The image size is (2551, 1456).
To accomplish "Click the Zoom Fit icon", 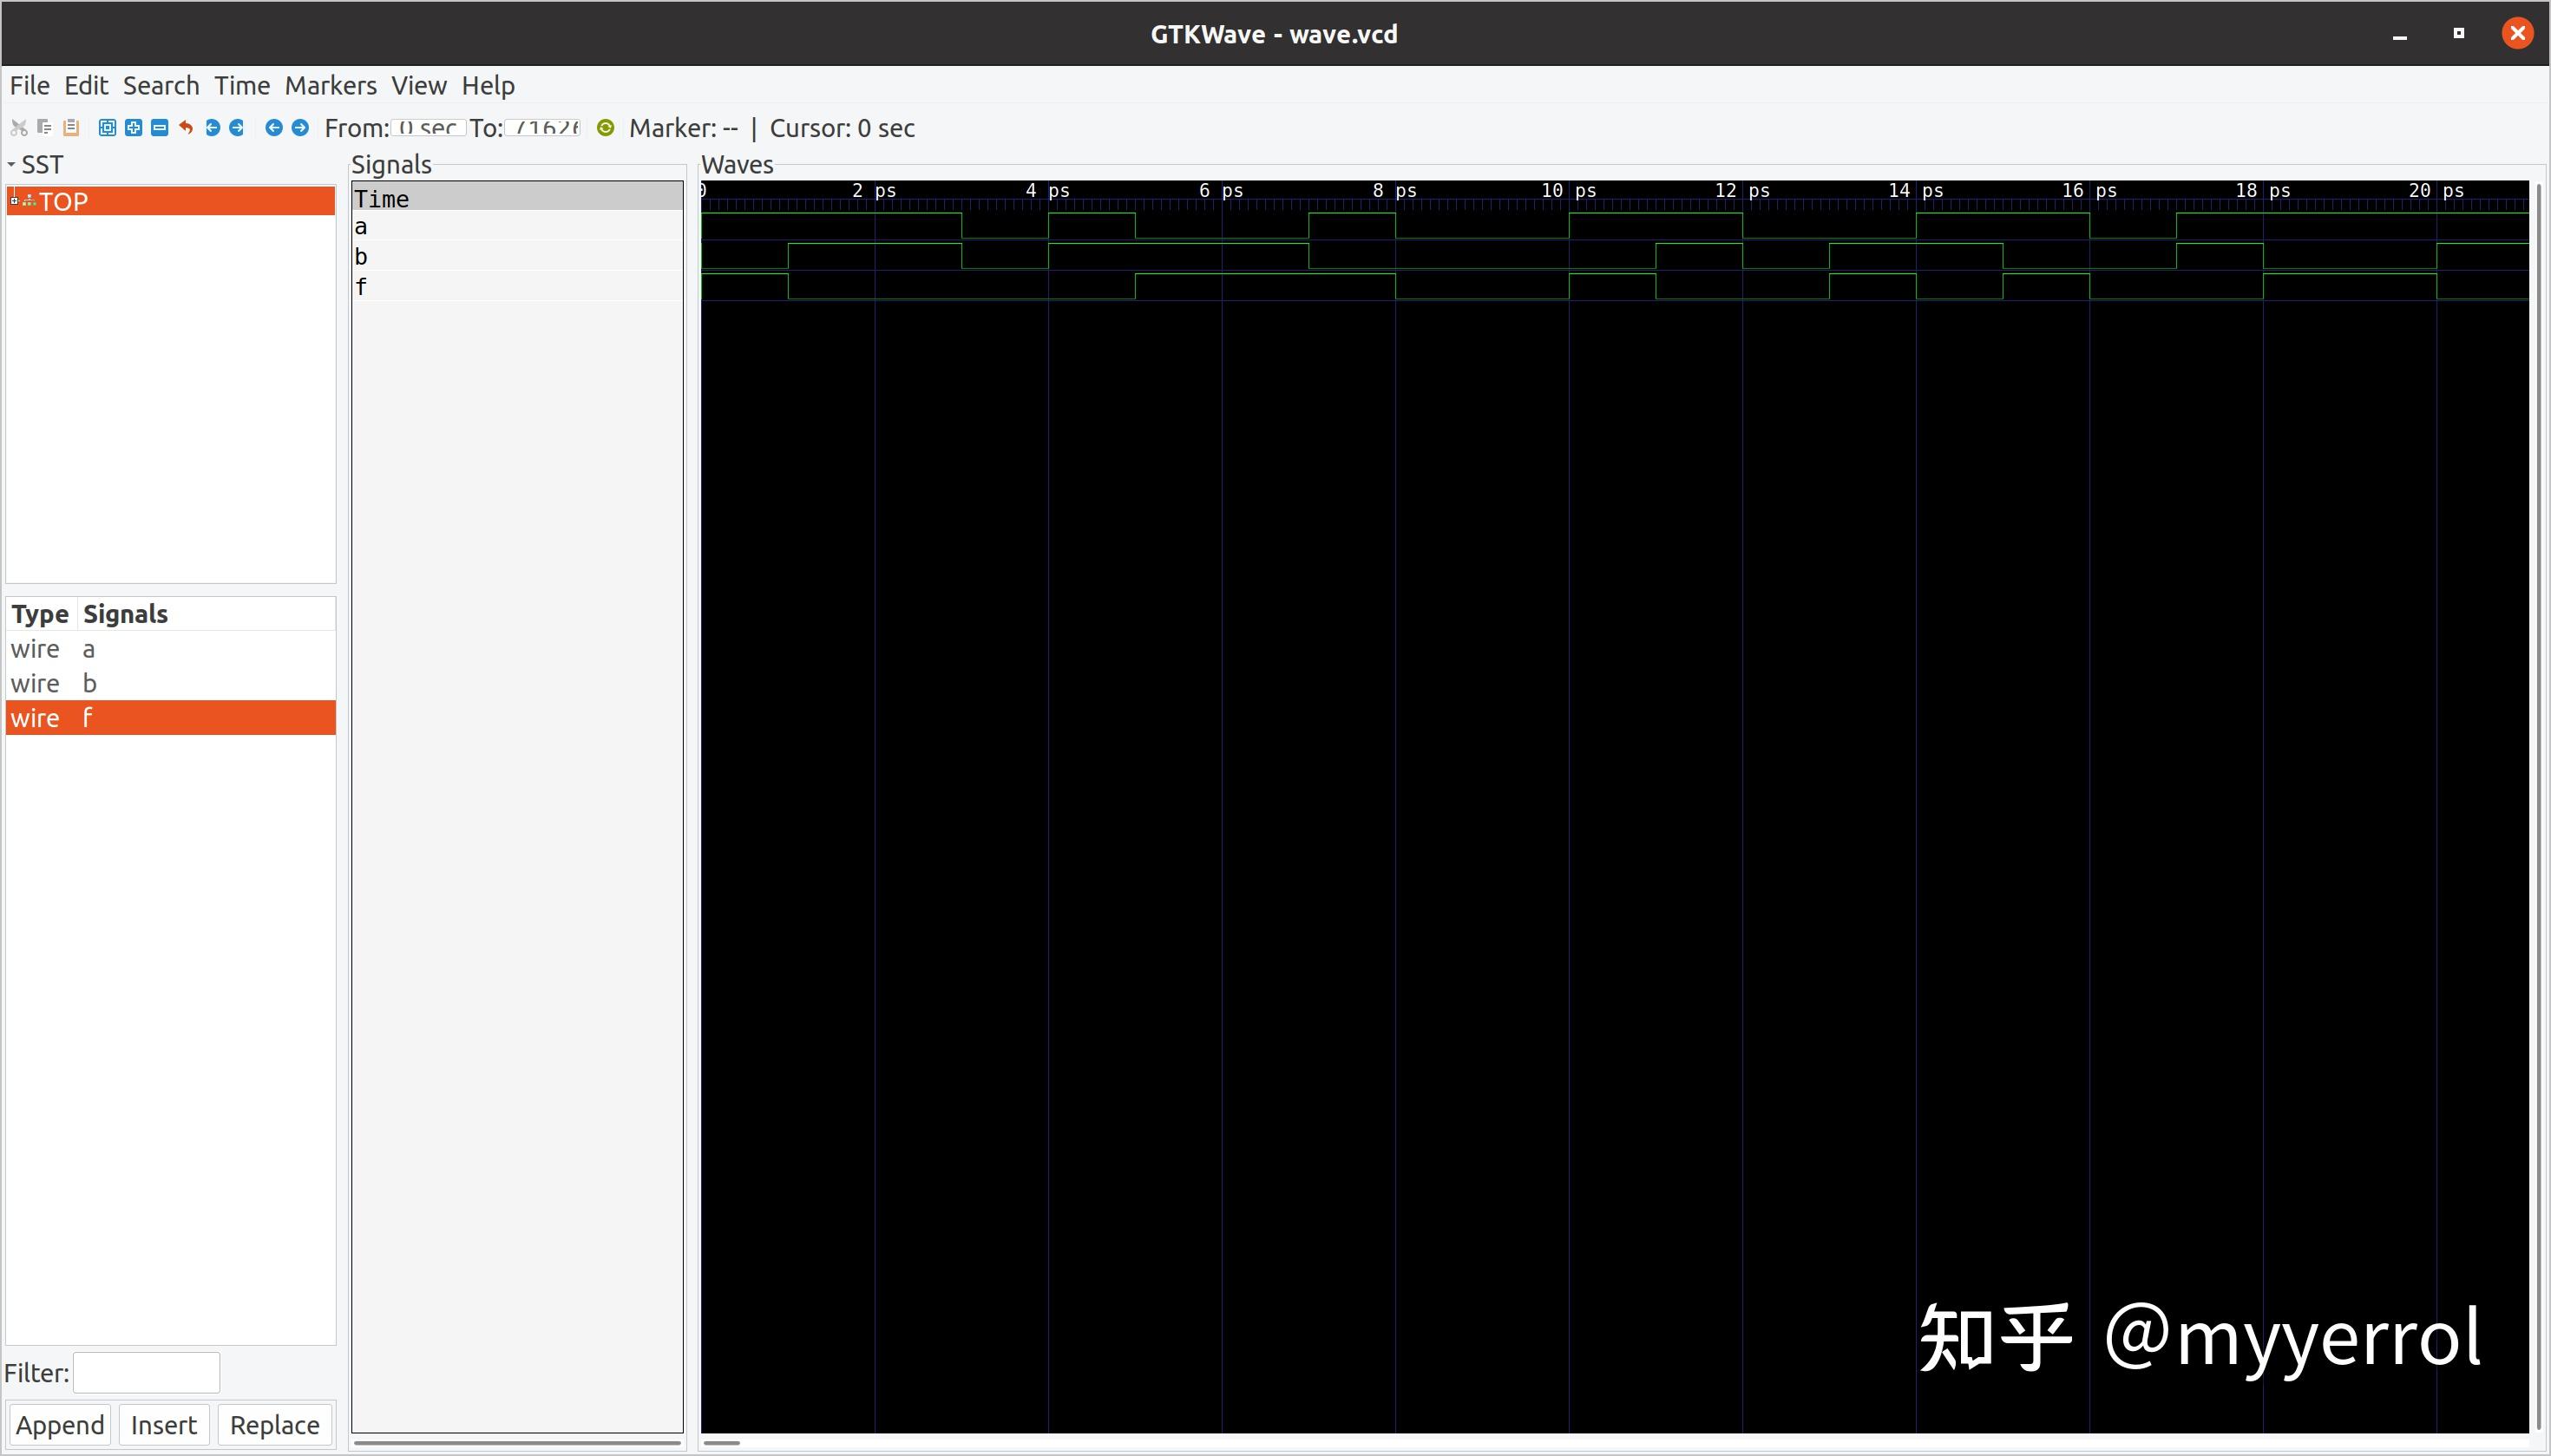I will click(x=107, y=127).
